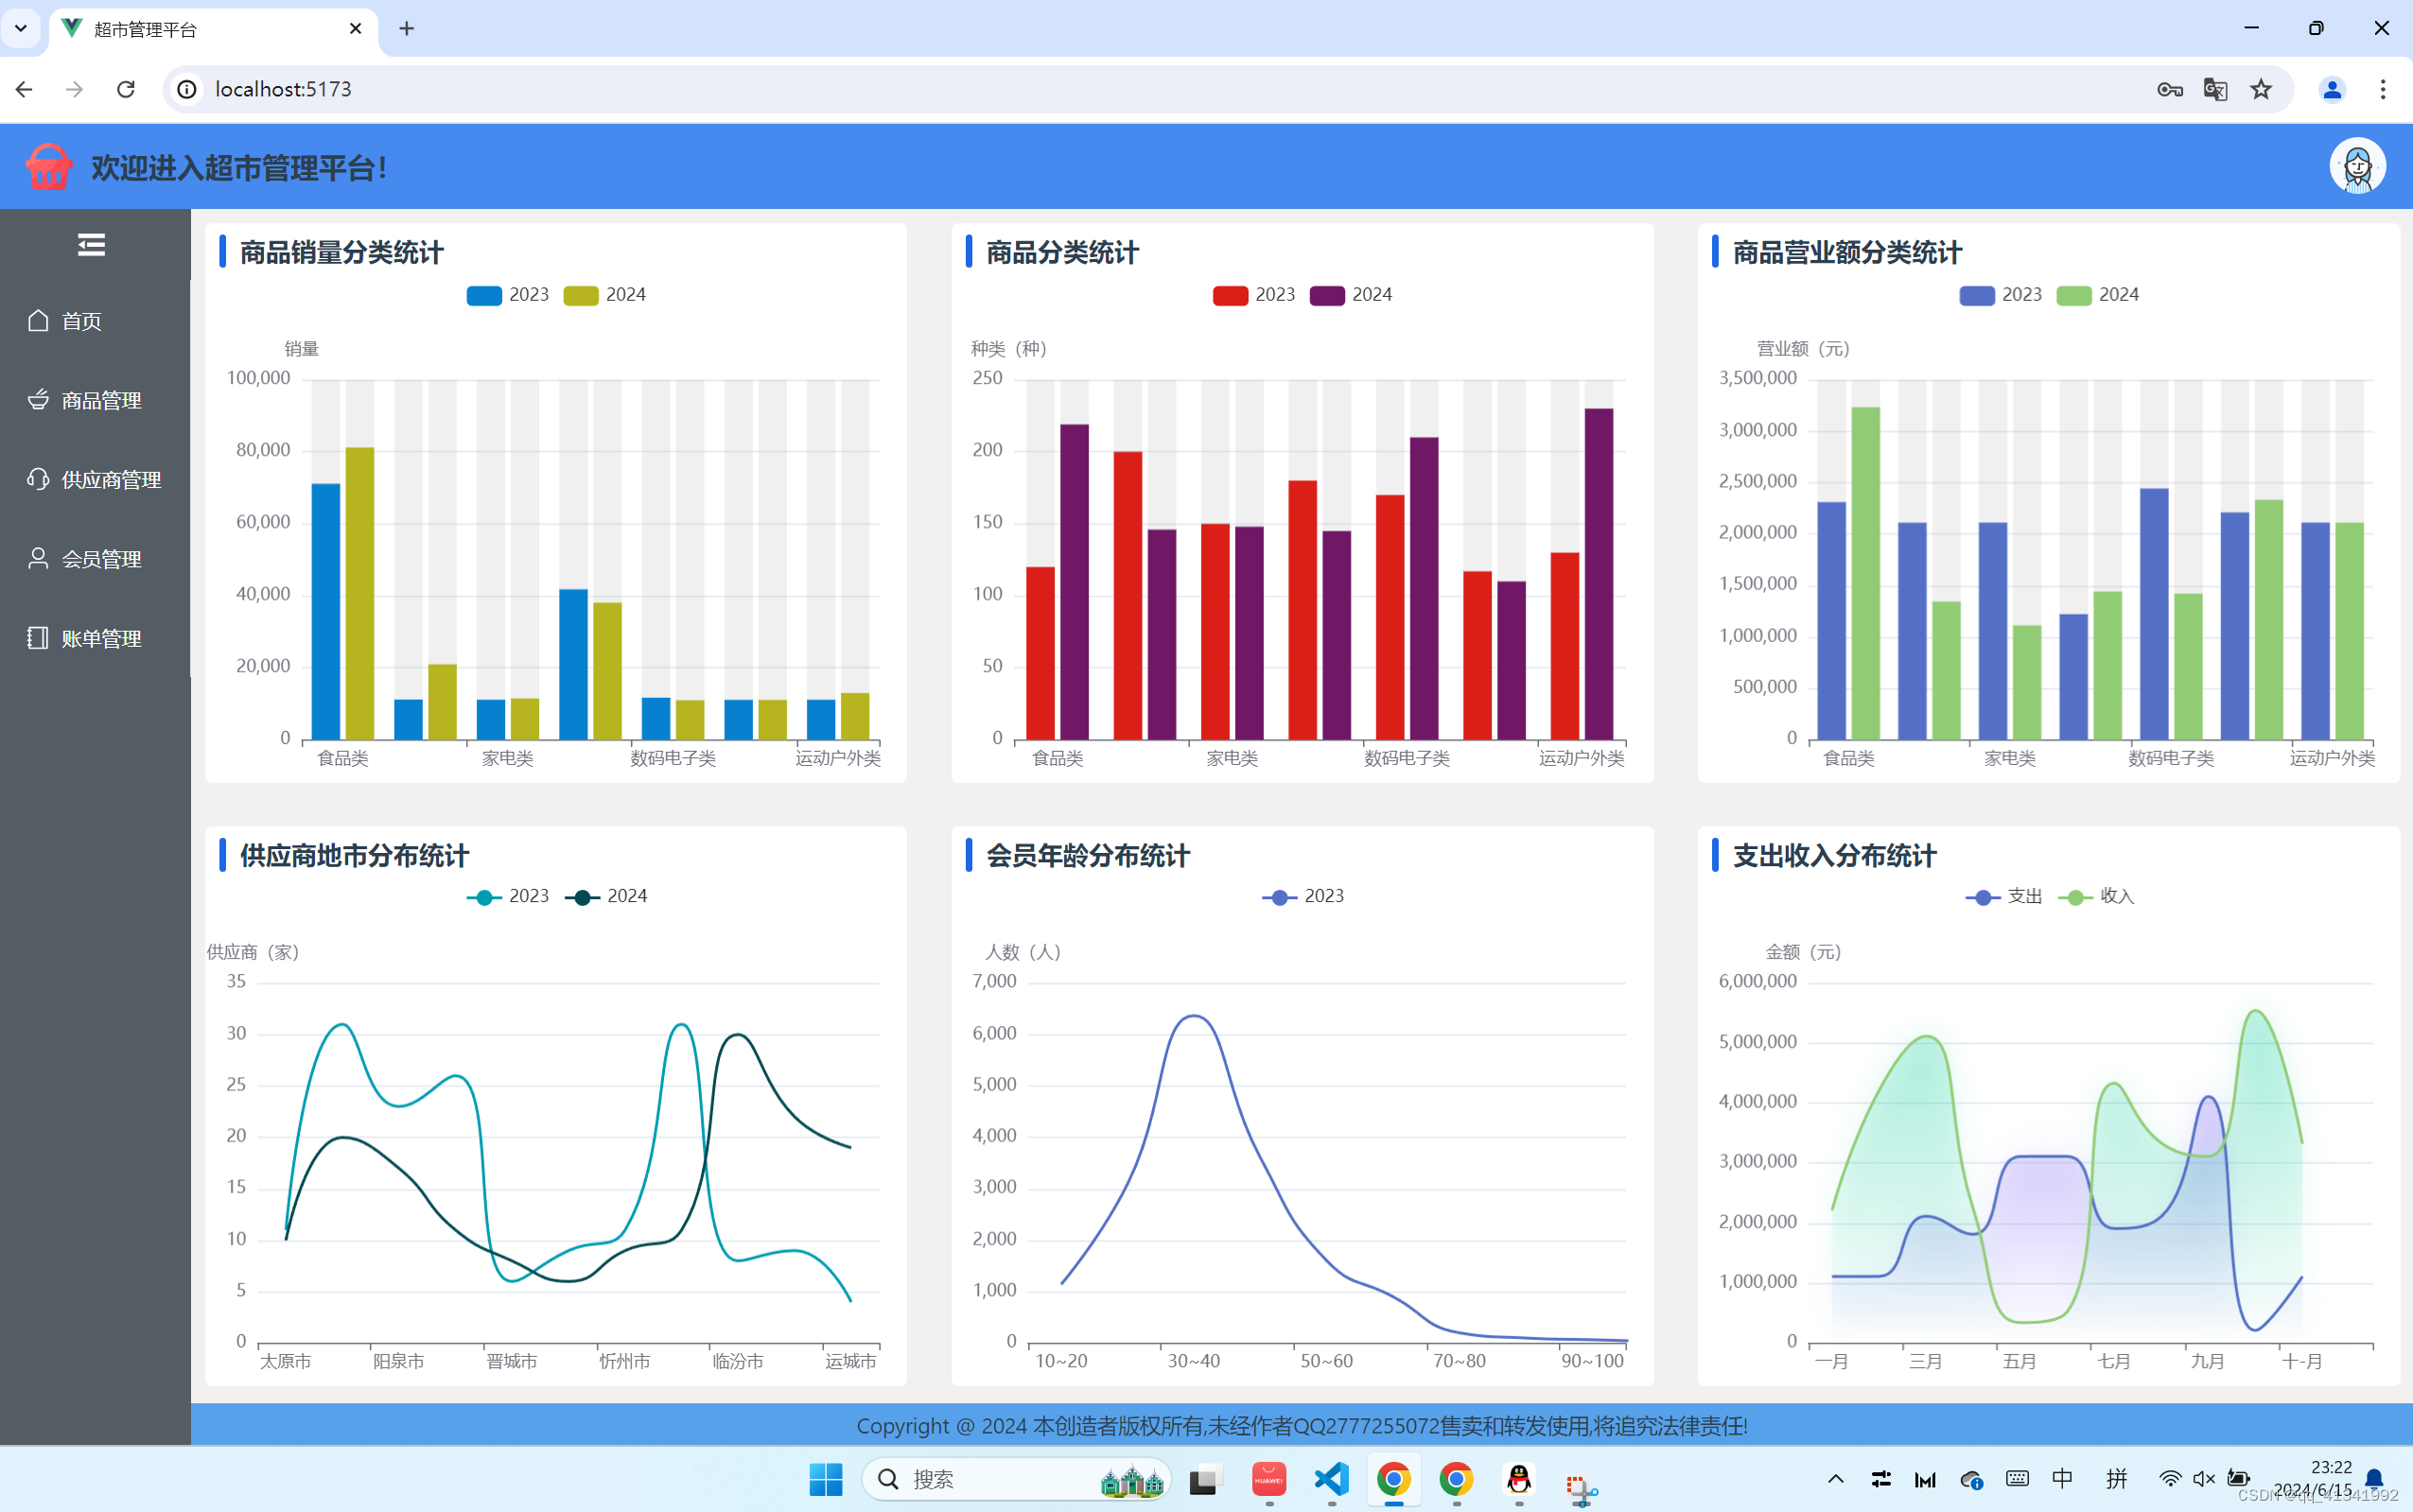This screenshot has height=1512, width=2413.
Task: Toggle 2023 line in 会员年龄分布统计 legend
Action: pos(1303,896)
